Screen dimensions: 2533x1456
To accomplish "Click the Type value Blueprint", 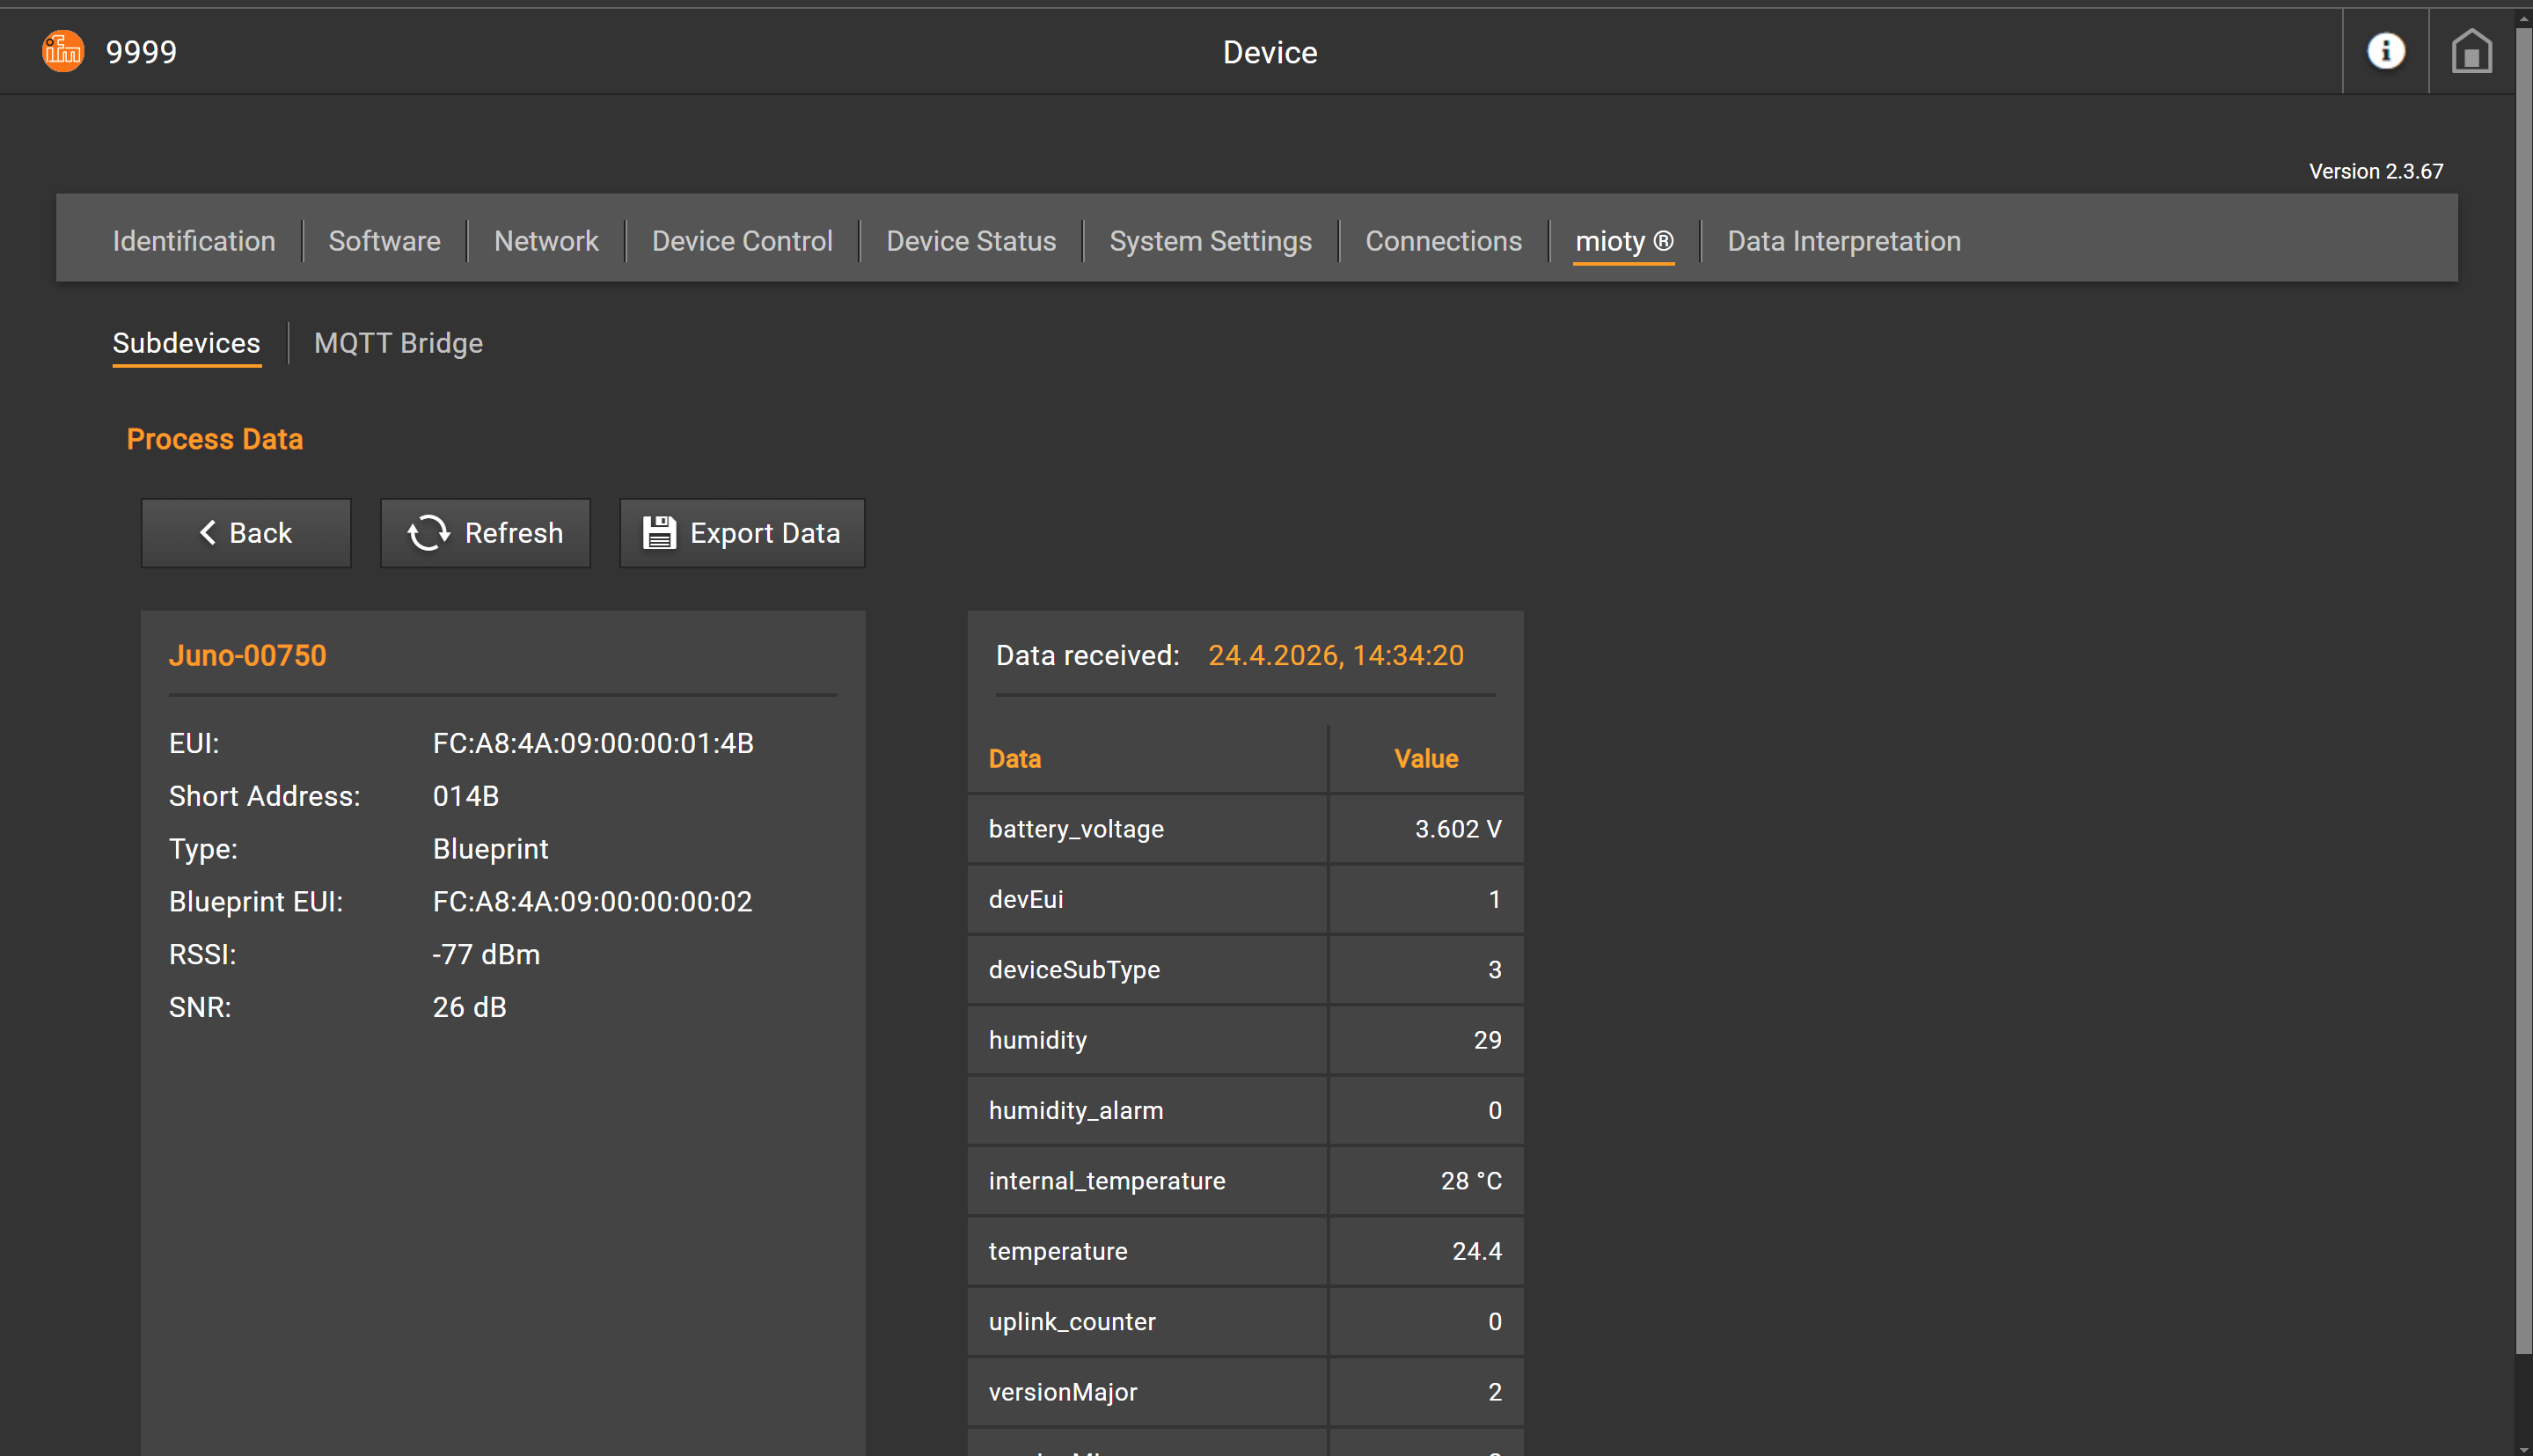I will pyautogui.click(x=490, y=849).
